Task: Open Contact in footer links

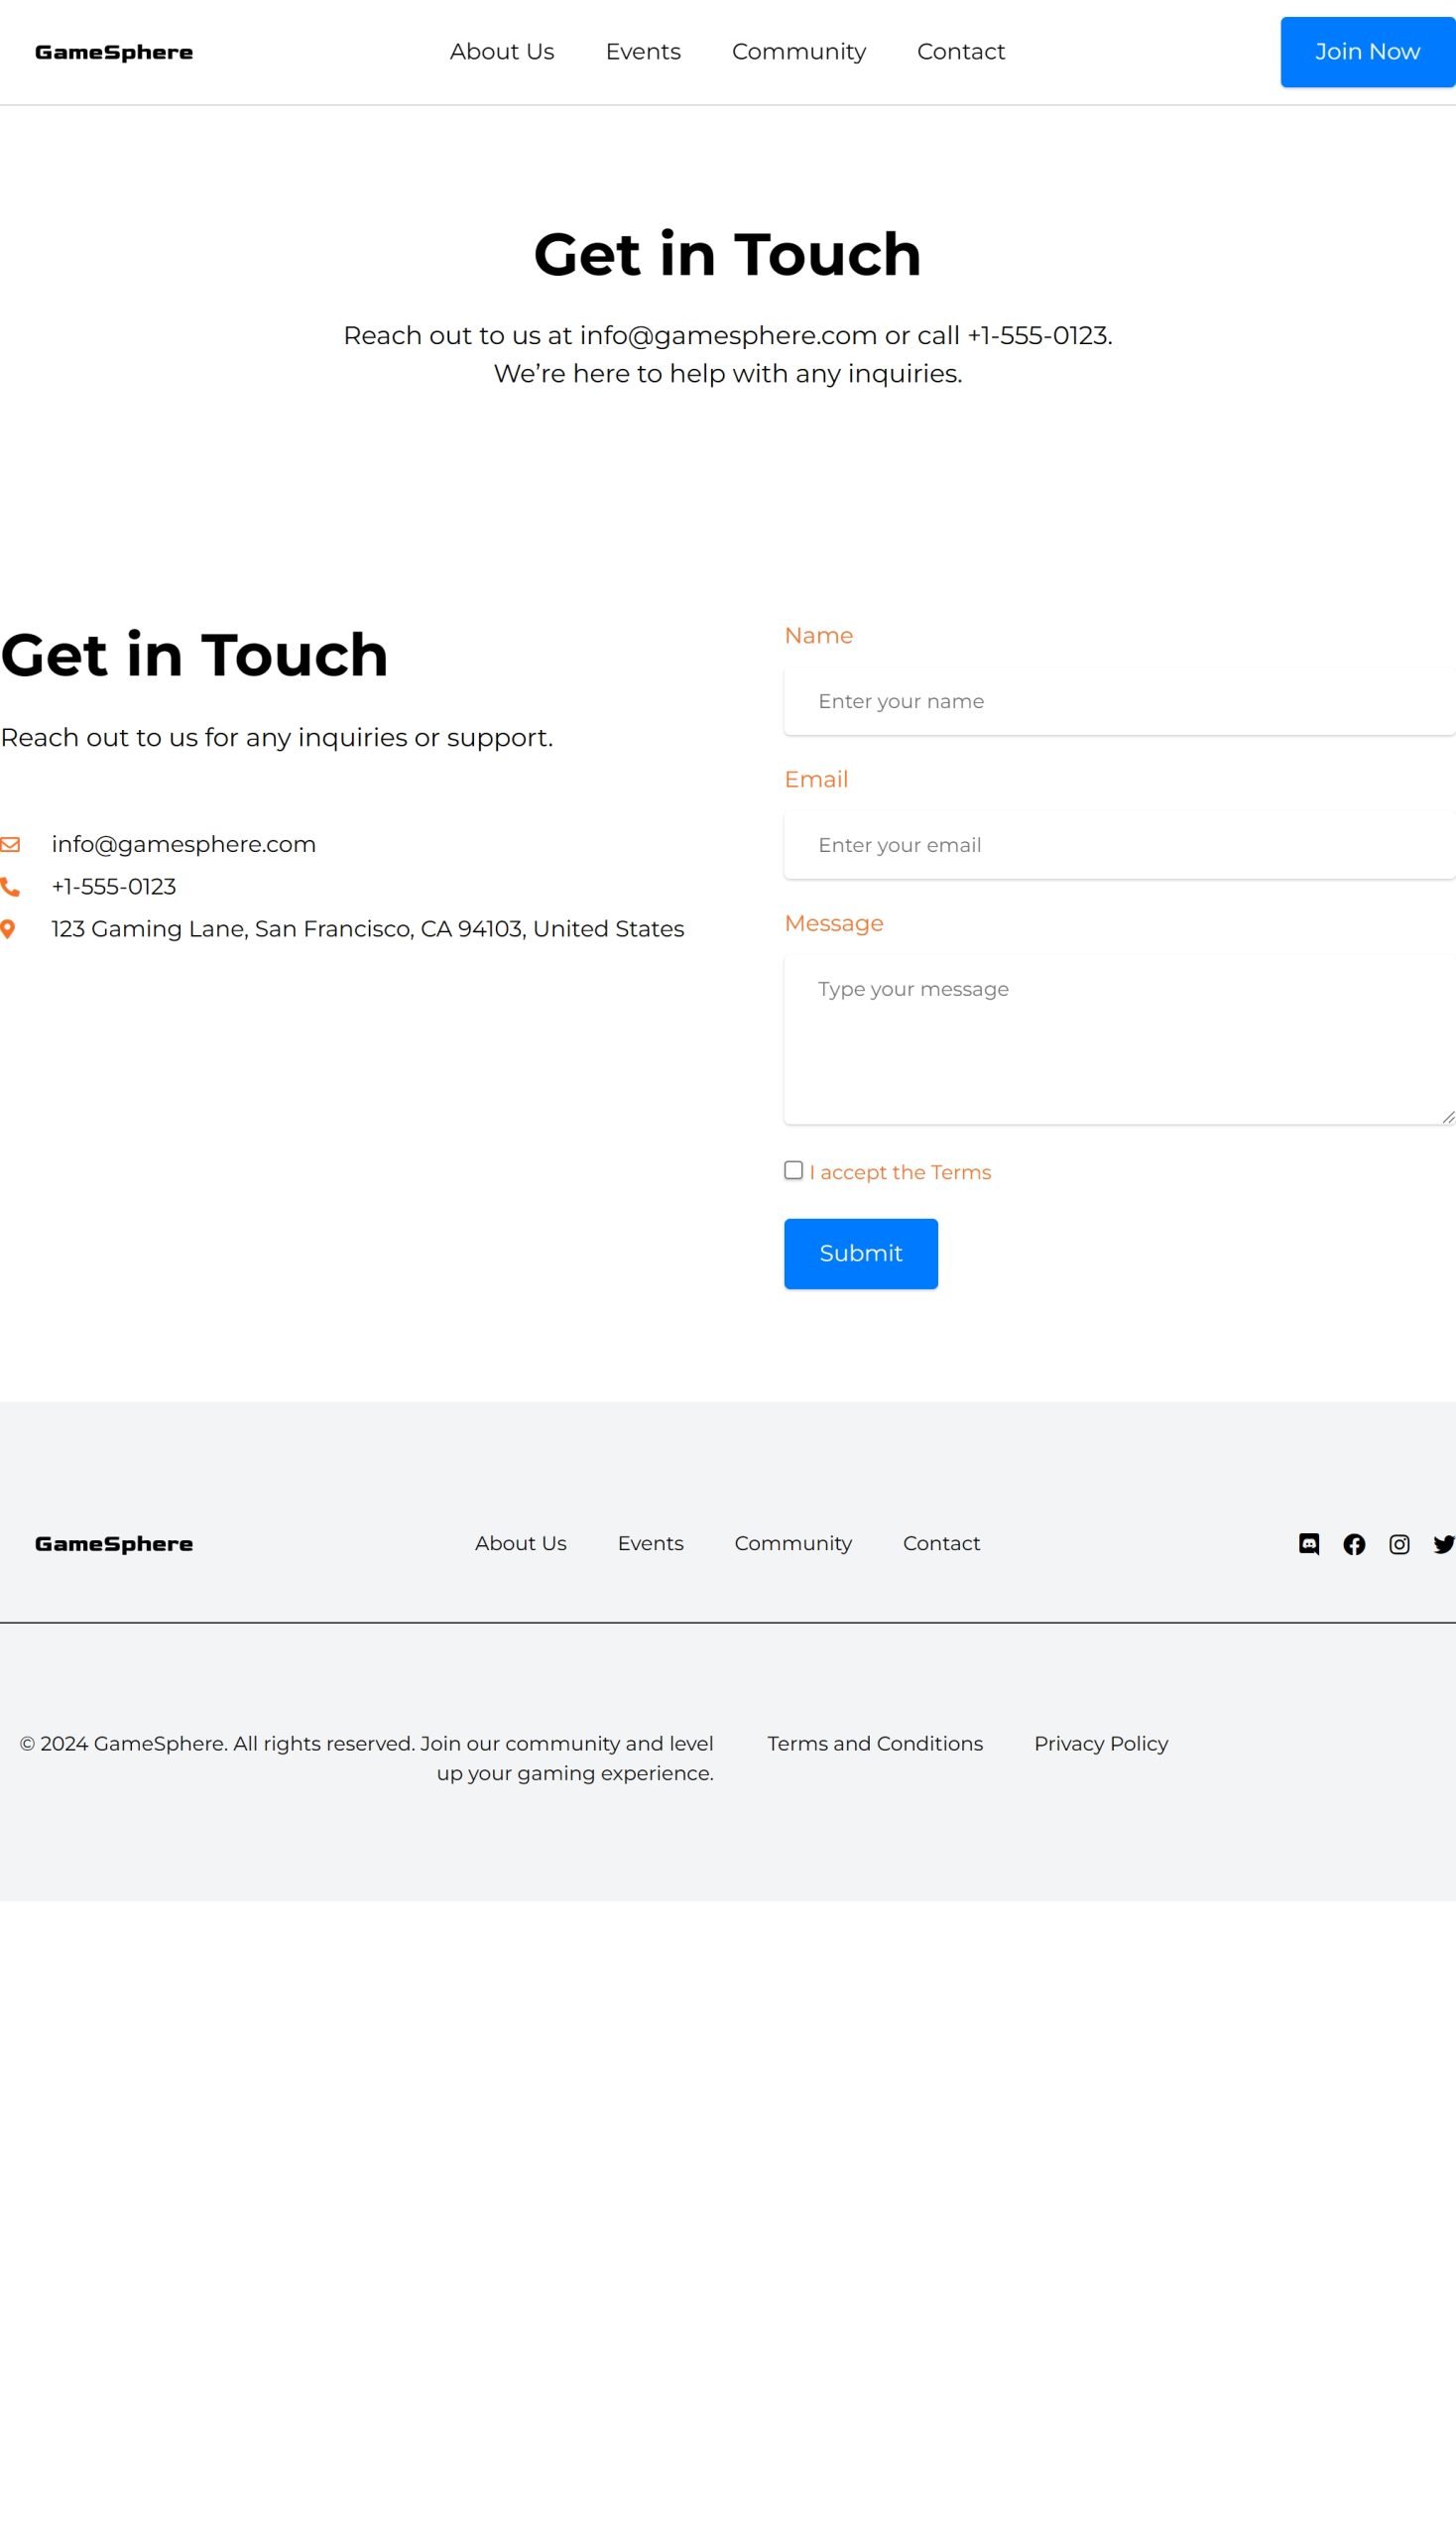Action: coord(941,1543)
